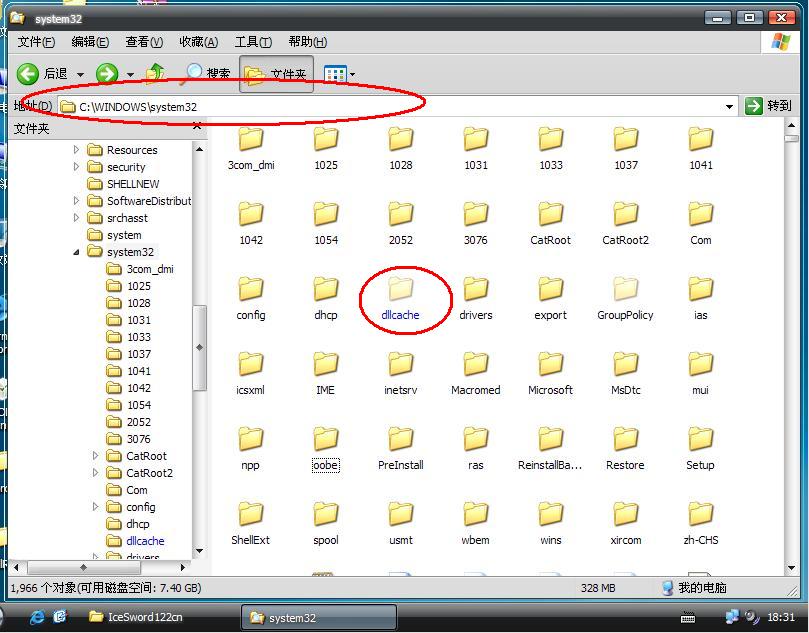Expand the CatRoot2 tree node

coord(95,473)
